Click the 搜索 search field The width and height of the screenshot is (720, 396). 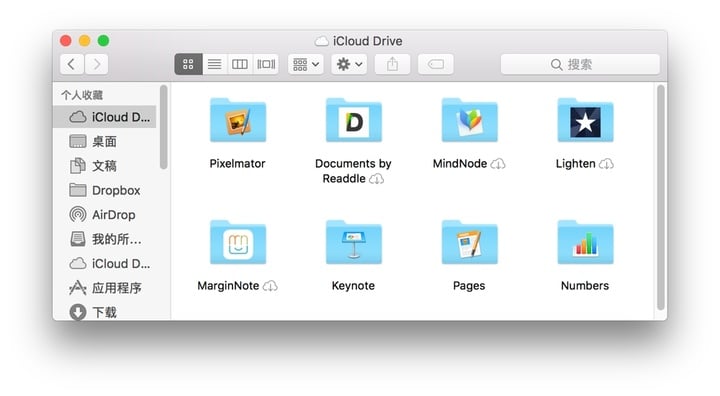580,64
